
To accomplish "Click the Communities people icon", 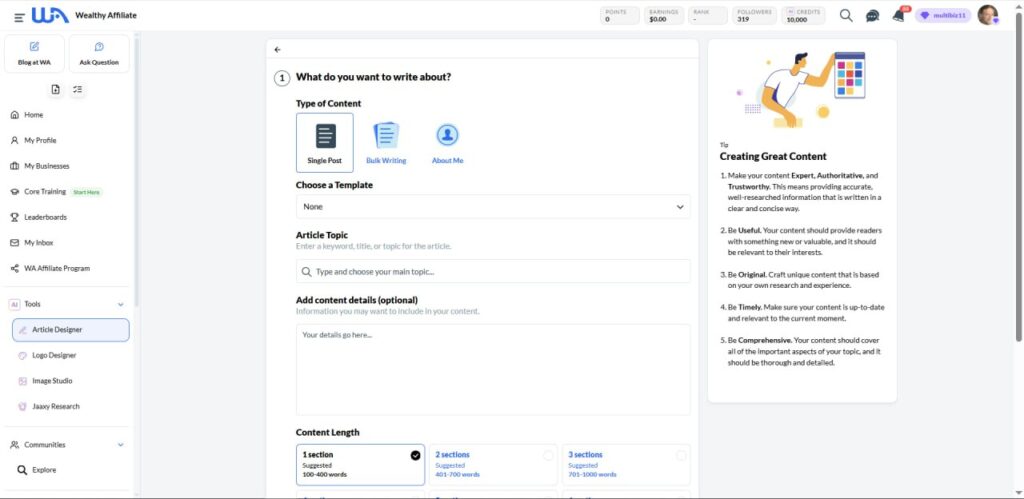I will coord(14,445).
